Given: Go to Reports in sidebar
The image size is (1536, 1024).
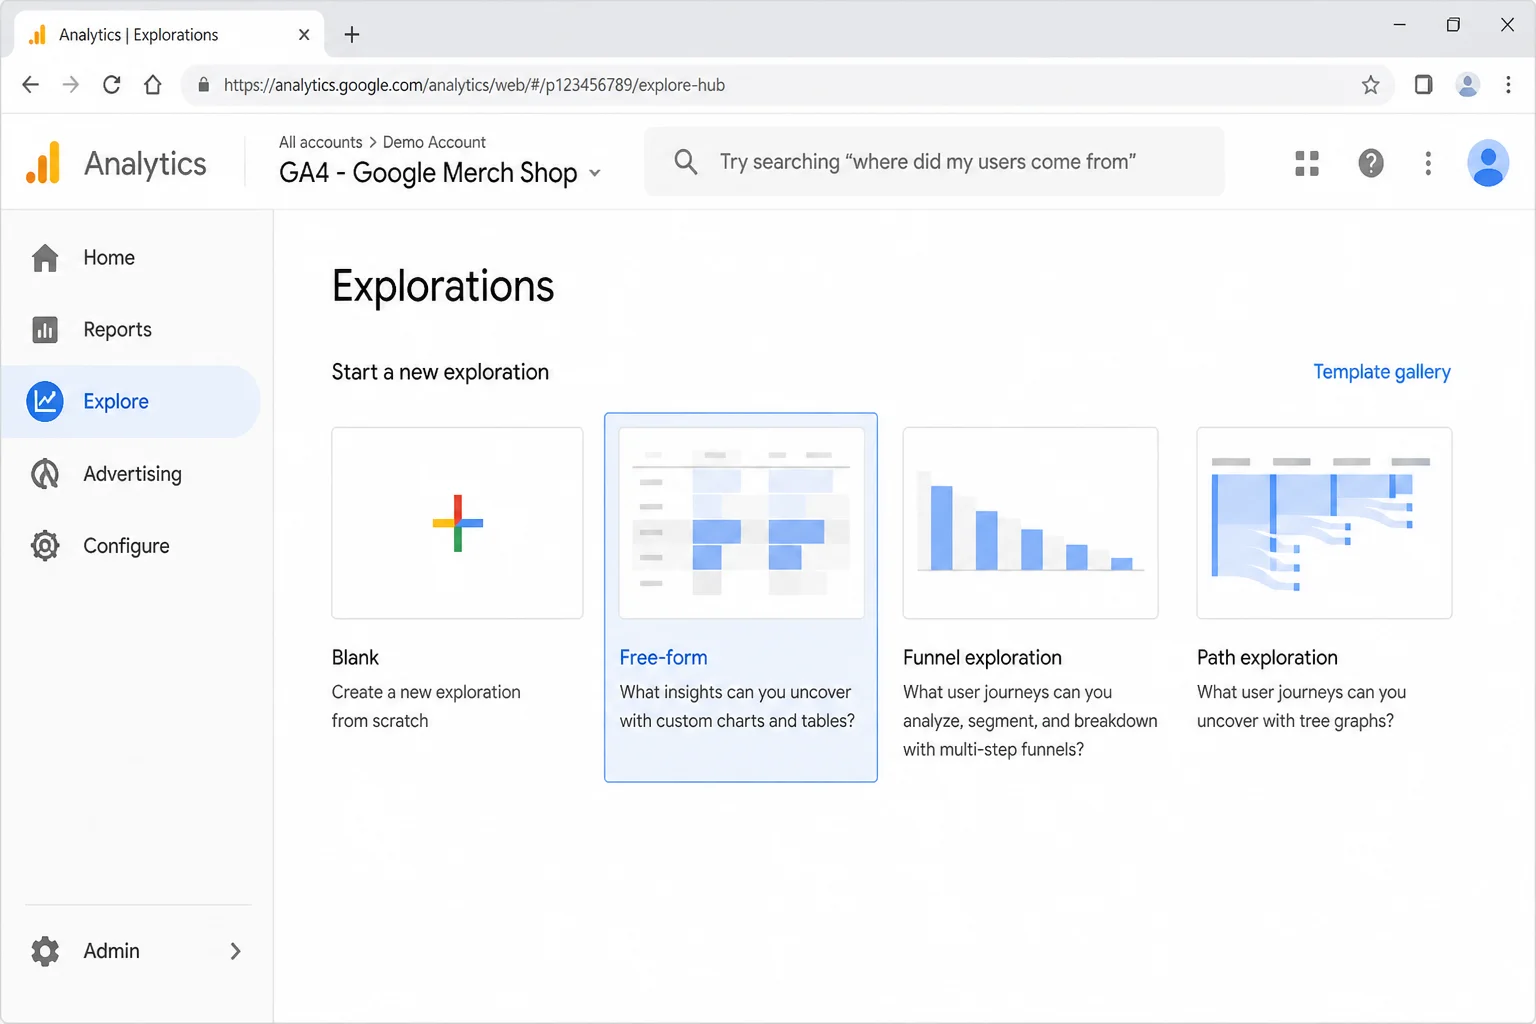Looking at the screenshot, I should (x=117, y=330).
